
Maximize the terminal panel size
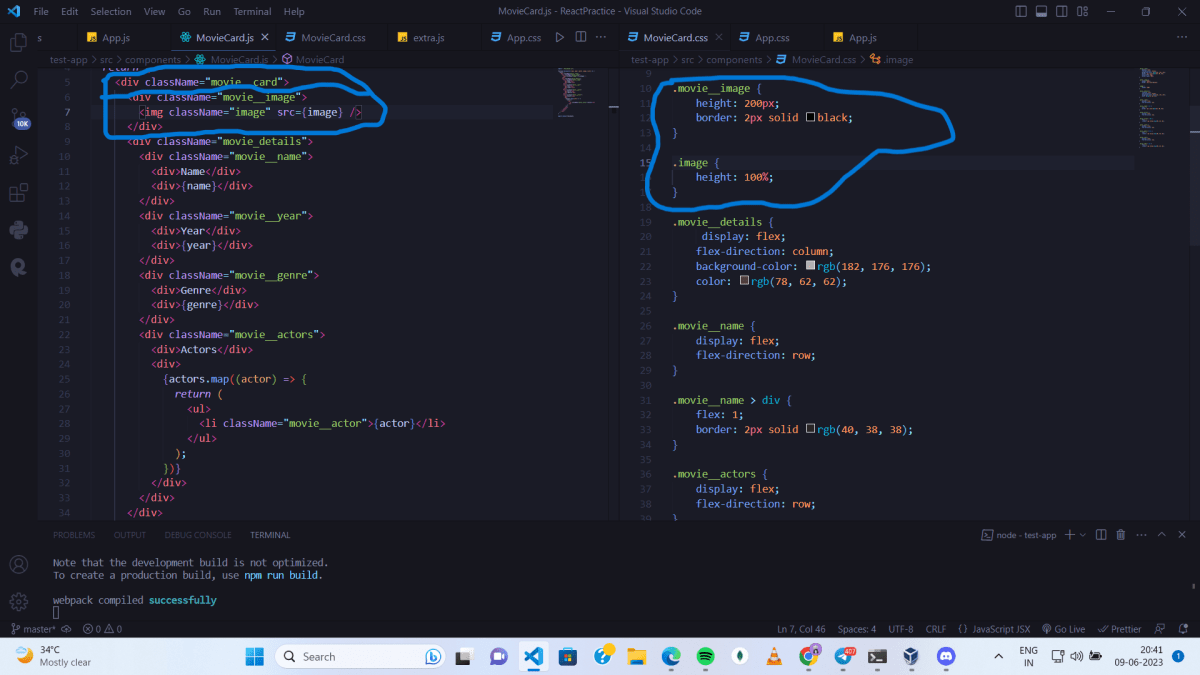[1161, 535]
